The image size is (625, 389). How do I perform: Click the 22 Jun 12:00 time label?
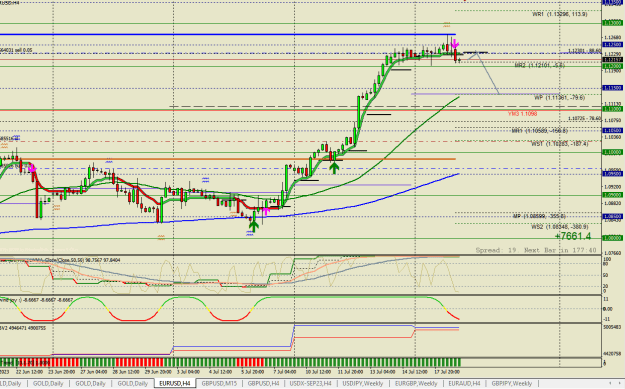tap(29, 372)
